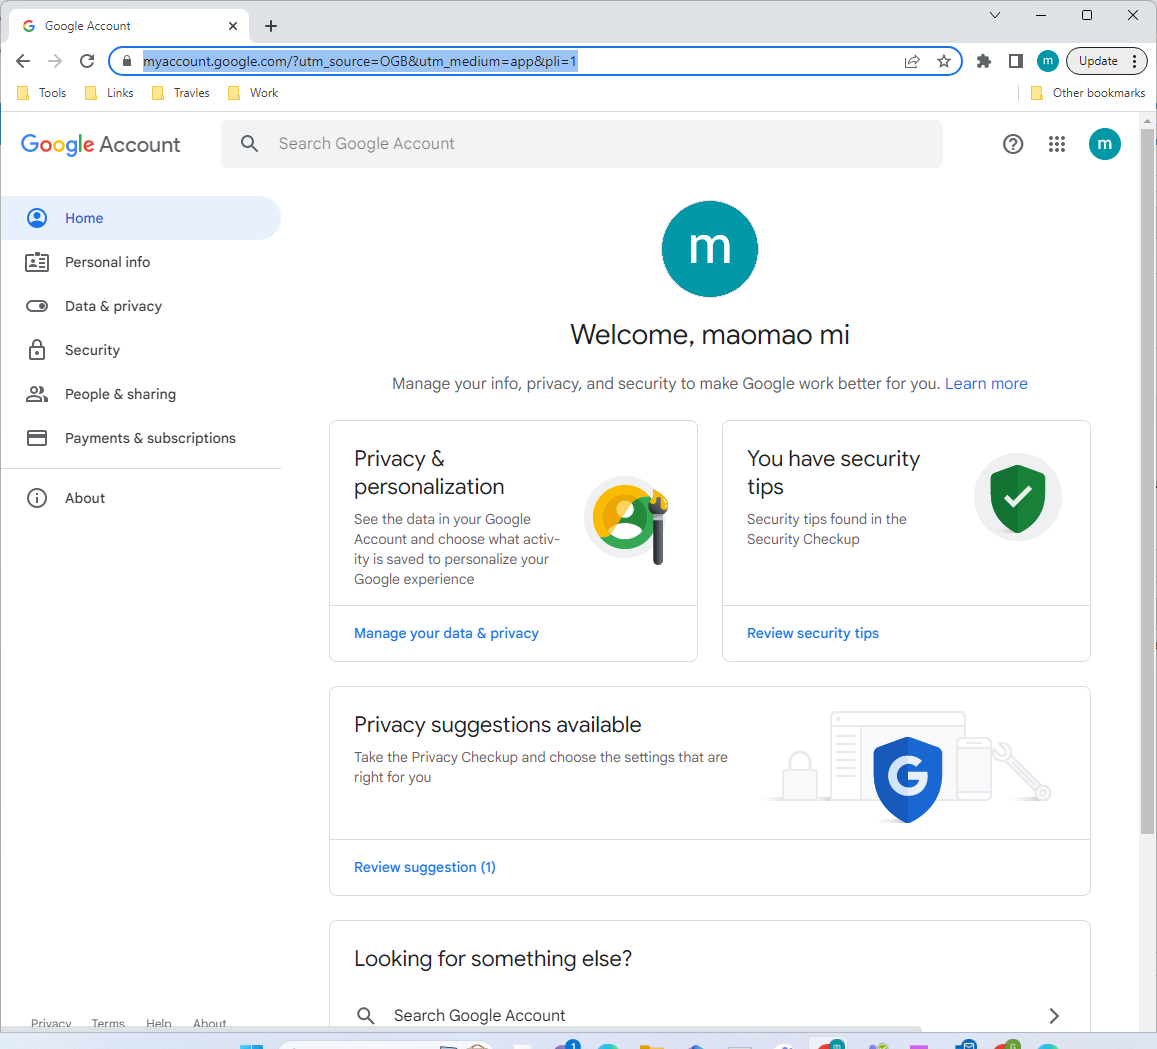
Task: Click the Review security tips link
Action: click(x=812, y=633)
